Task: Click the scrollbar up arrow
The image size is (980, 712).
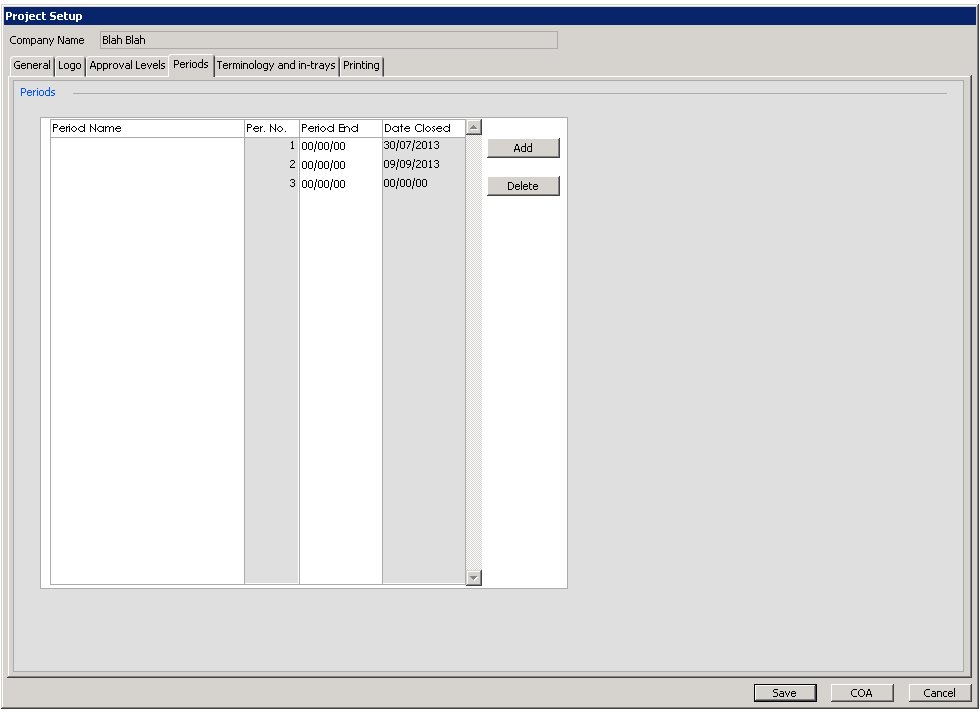Action: click(x=472, y=126)
